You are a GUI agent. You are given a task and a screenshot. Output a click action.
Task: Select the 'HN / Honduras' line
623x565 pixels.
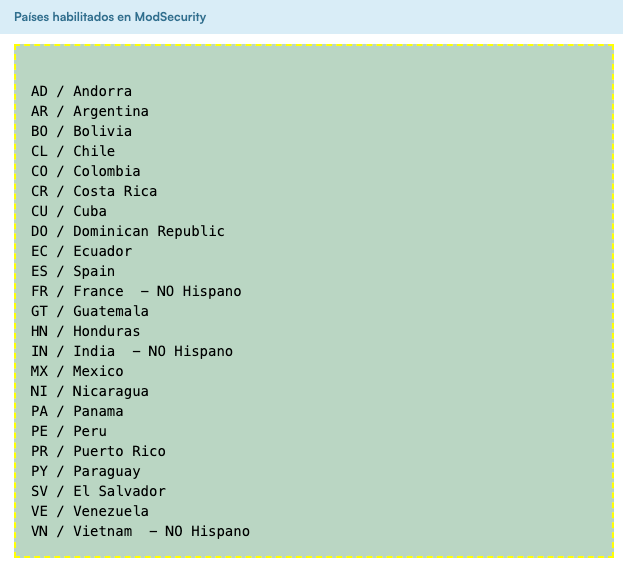[86, 331]
